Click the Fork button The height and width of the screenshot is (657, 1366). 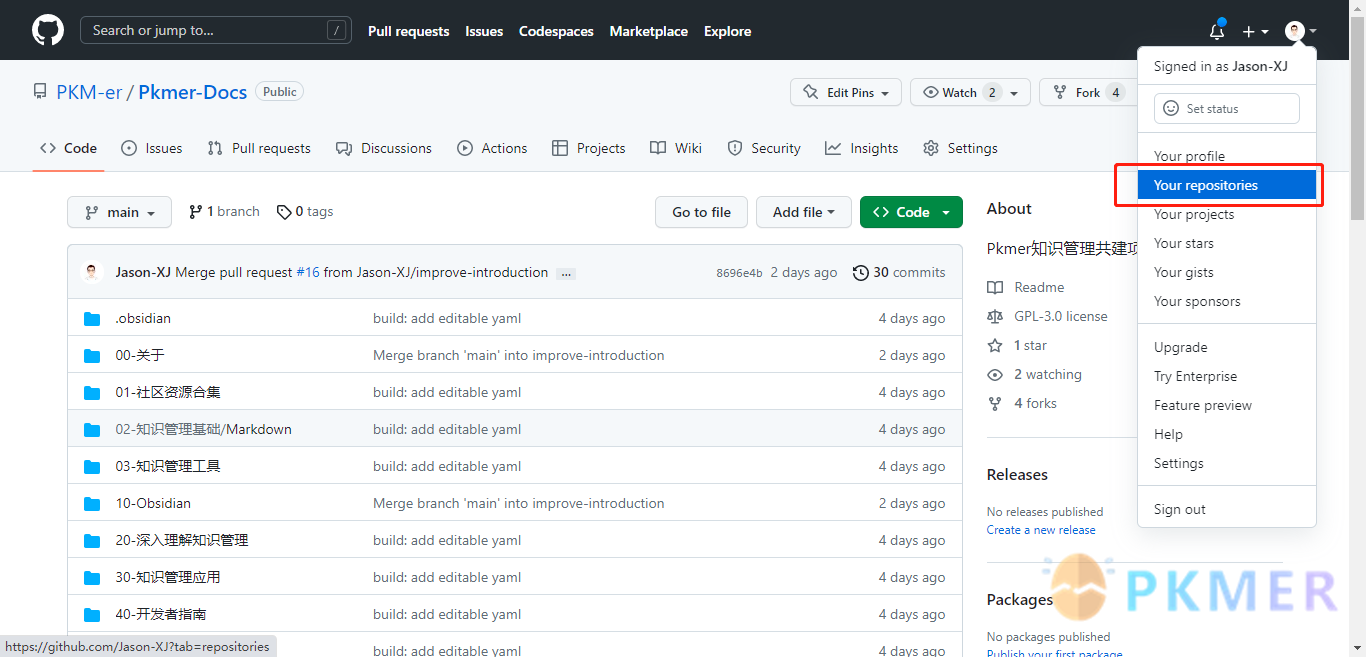[x=1087, y=92]
